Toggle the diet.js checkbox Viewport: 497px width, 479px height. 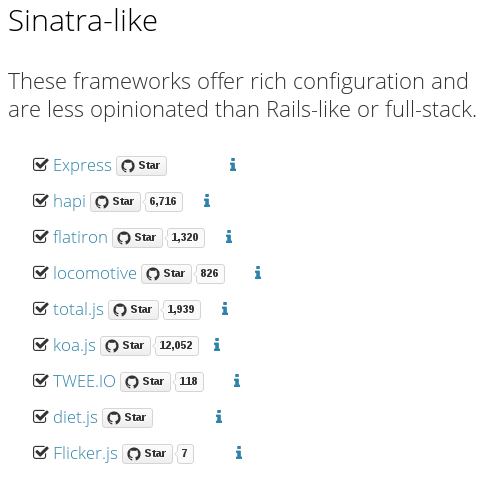tap(41, 417)
